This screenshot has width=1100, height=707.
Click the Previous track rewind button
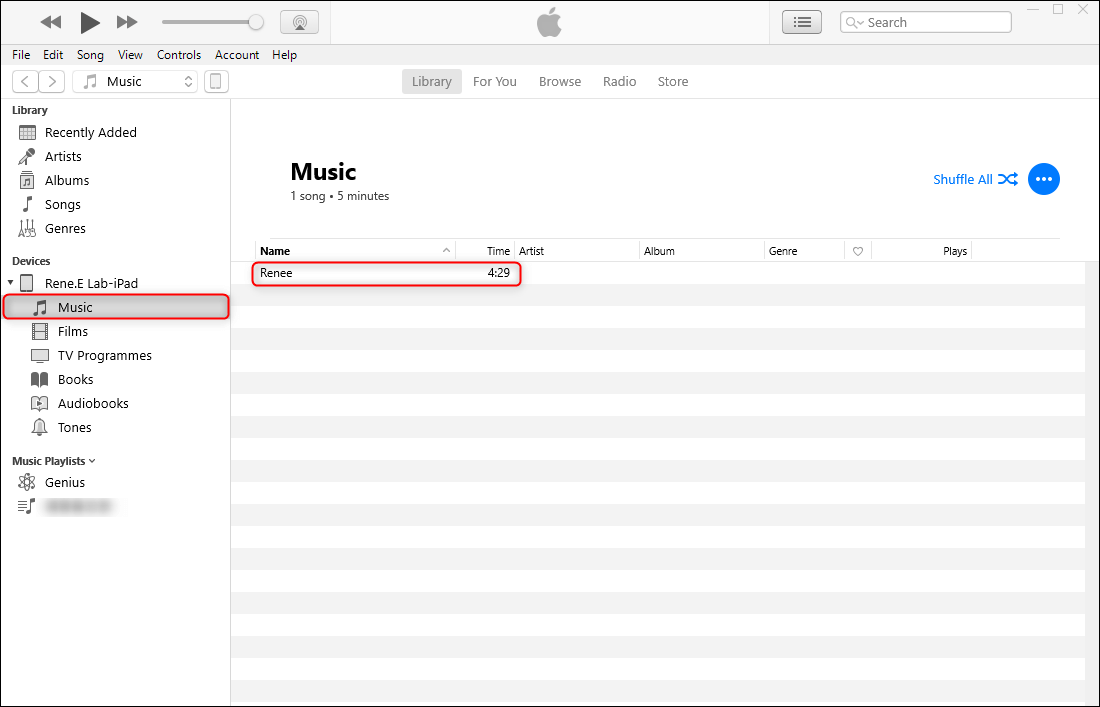[x=51, y=22]
